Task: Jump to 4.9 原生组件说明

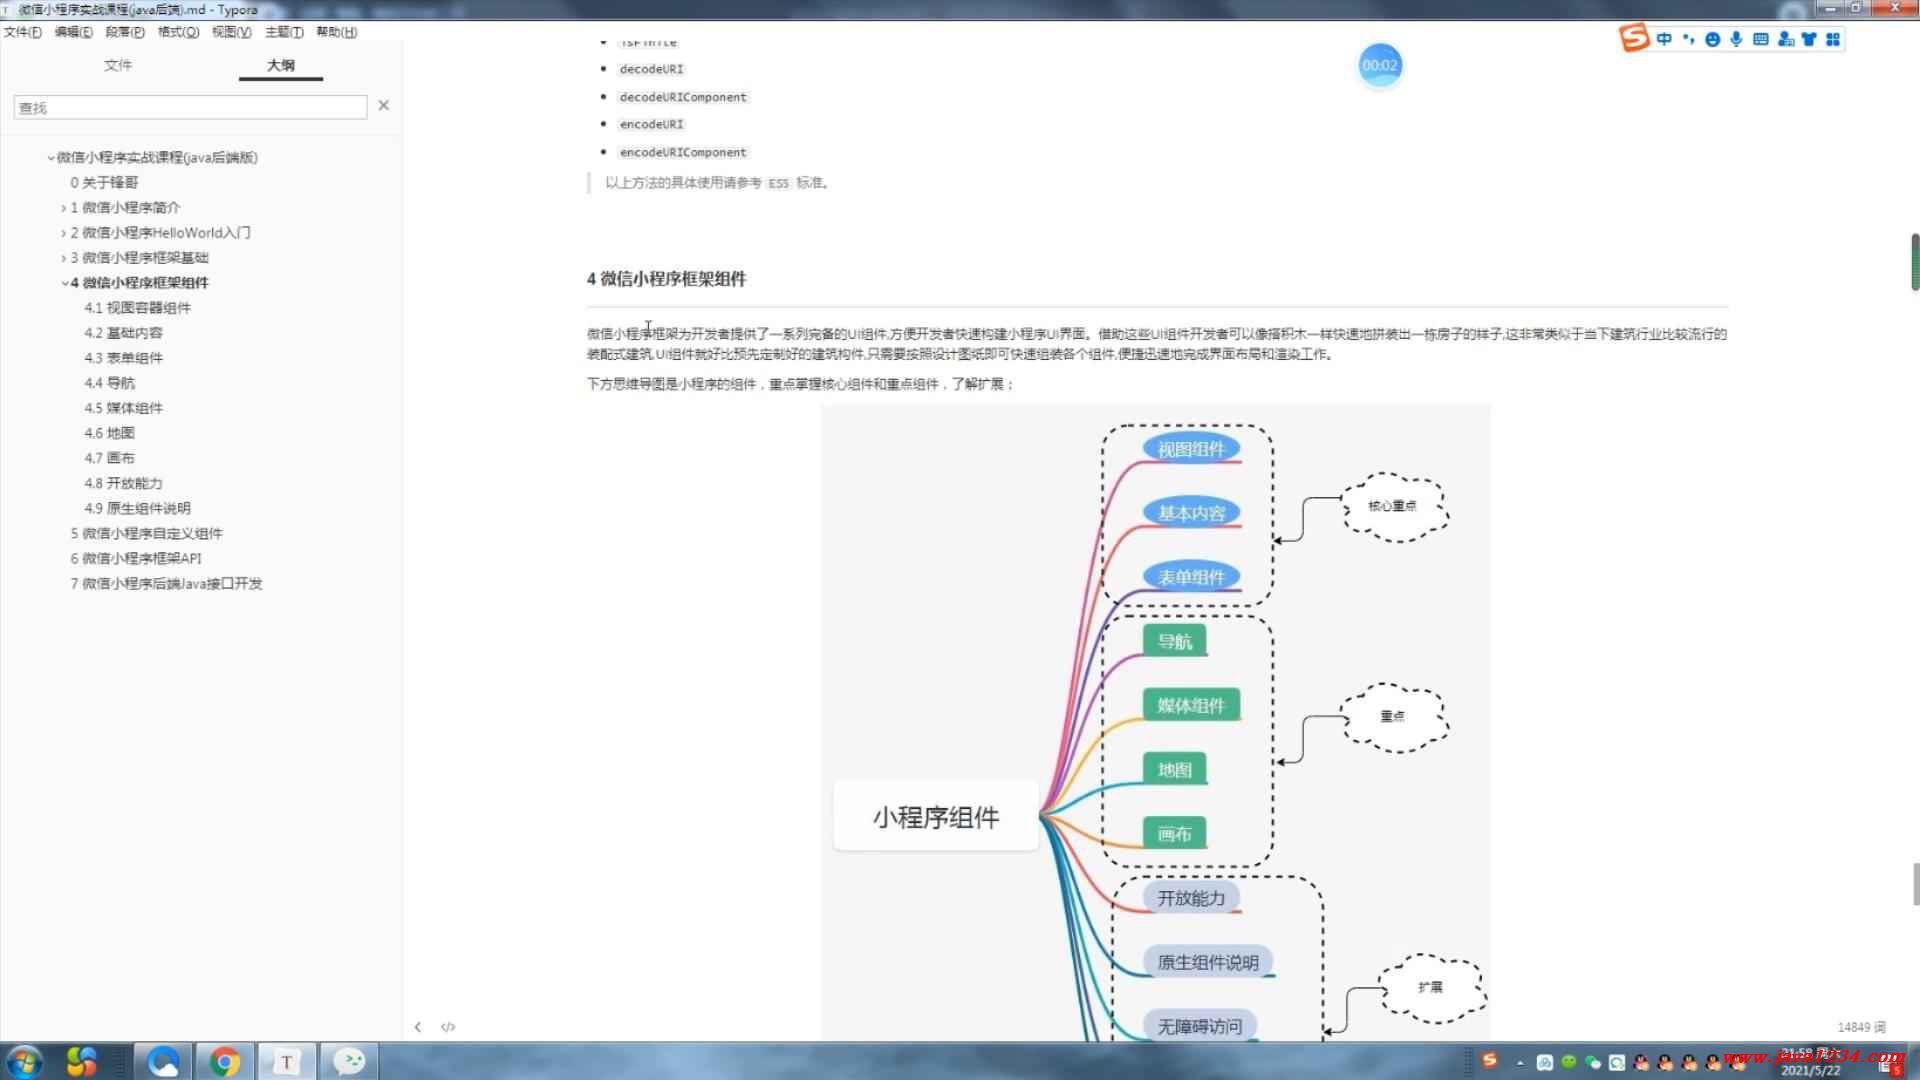Action: [x=137, y=508]
